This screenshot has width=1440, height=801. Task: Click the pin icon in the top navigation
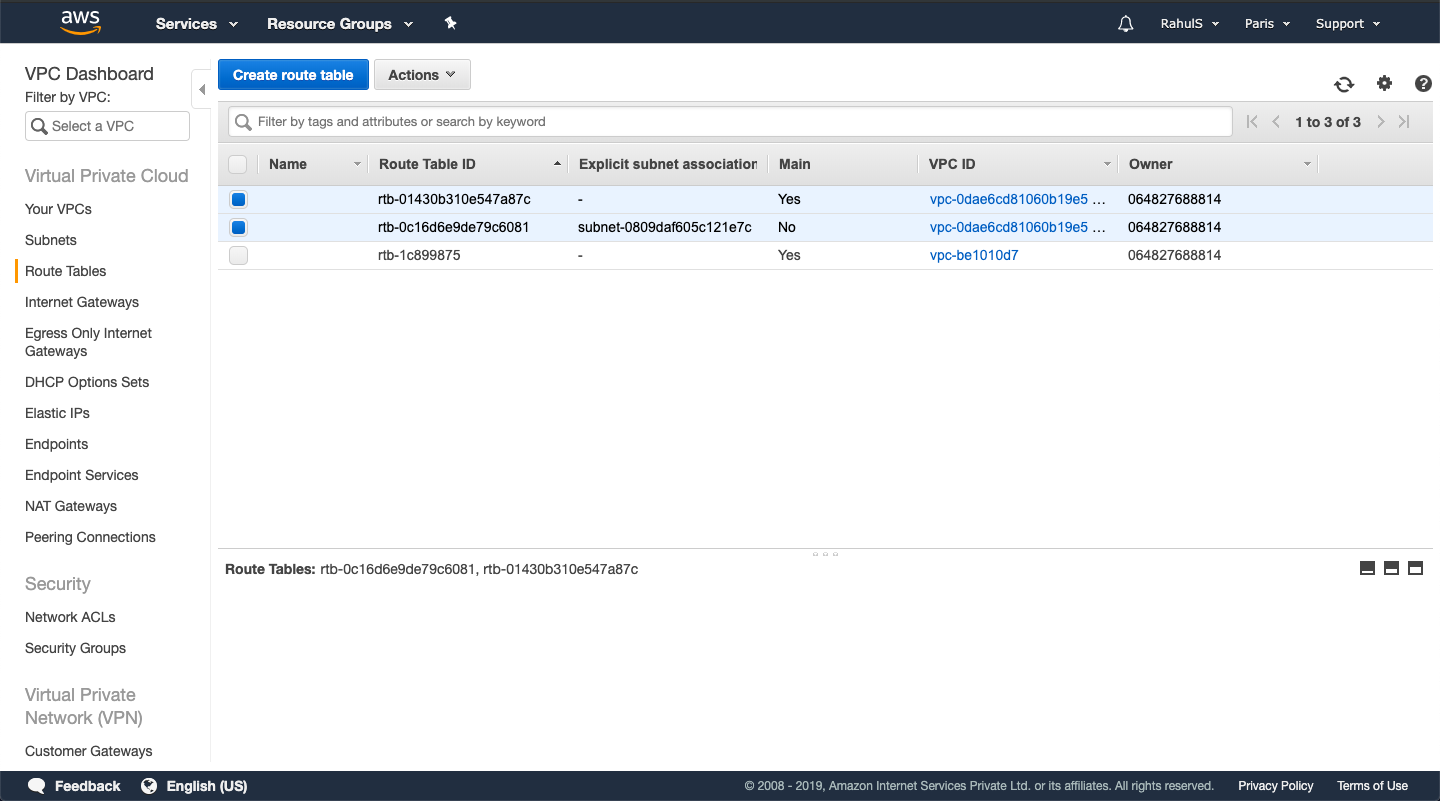(x=450, y=23)
